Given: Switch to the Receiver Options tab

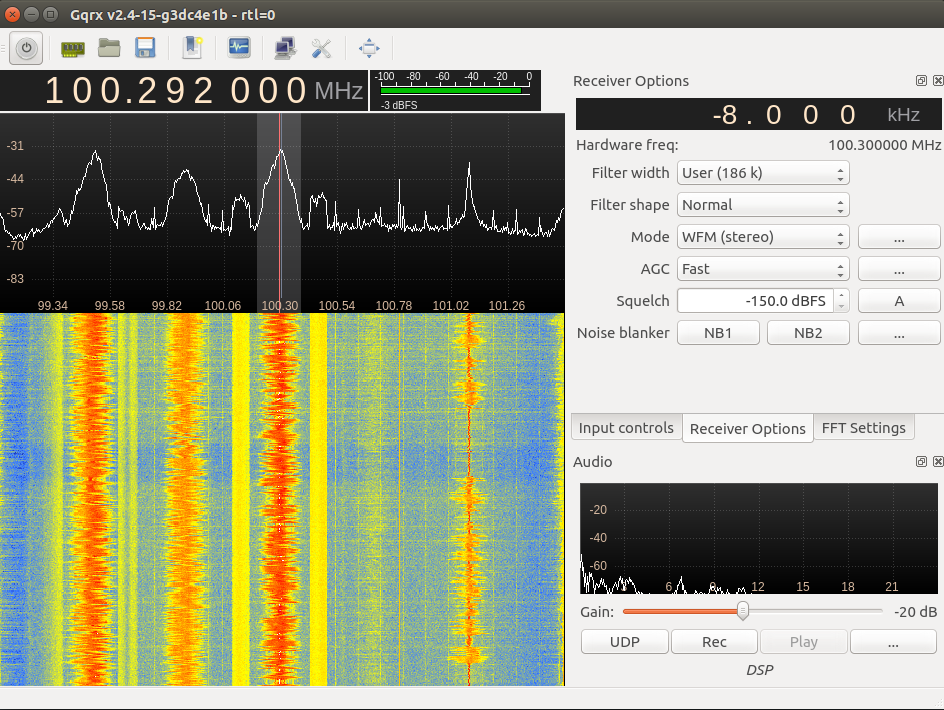Looking at the screenshot, I should point(748,428).
